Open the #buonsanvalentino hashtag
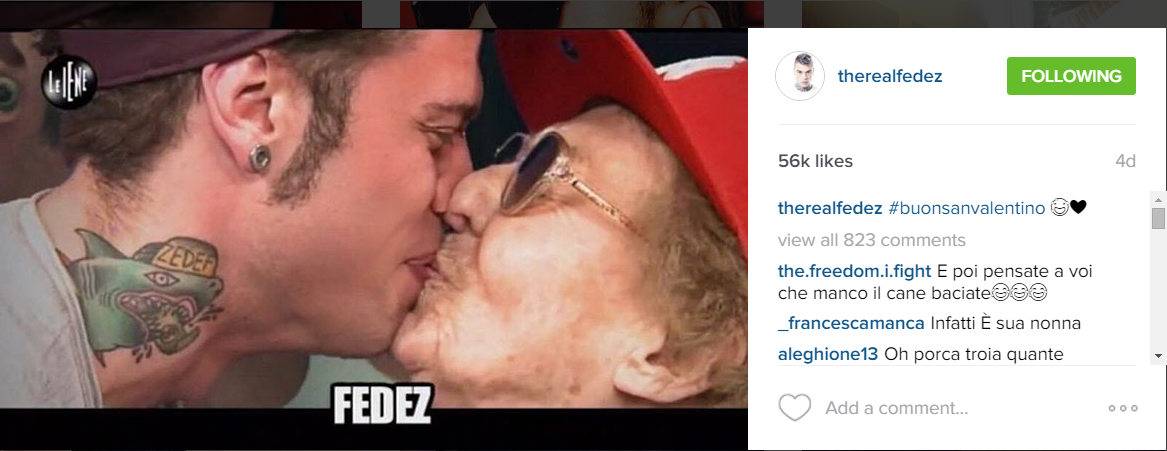Screen dimensions: 1167x451 coord(967,208)
